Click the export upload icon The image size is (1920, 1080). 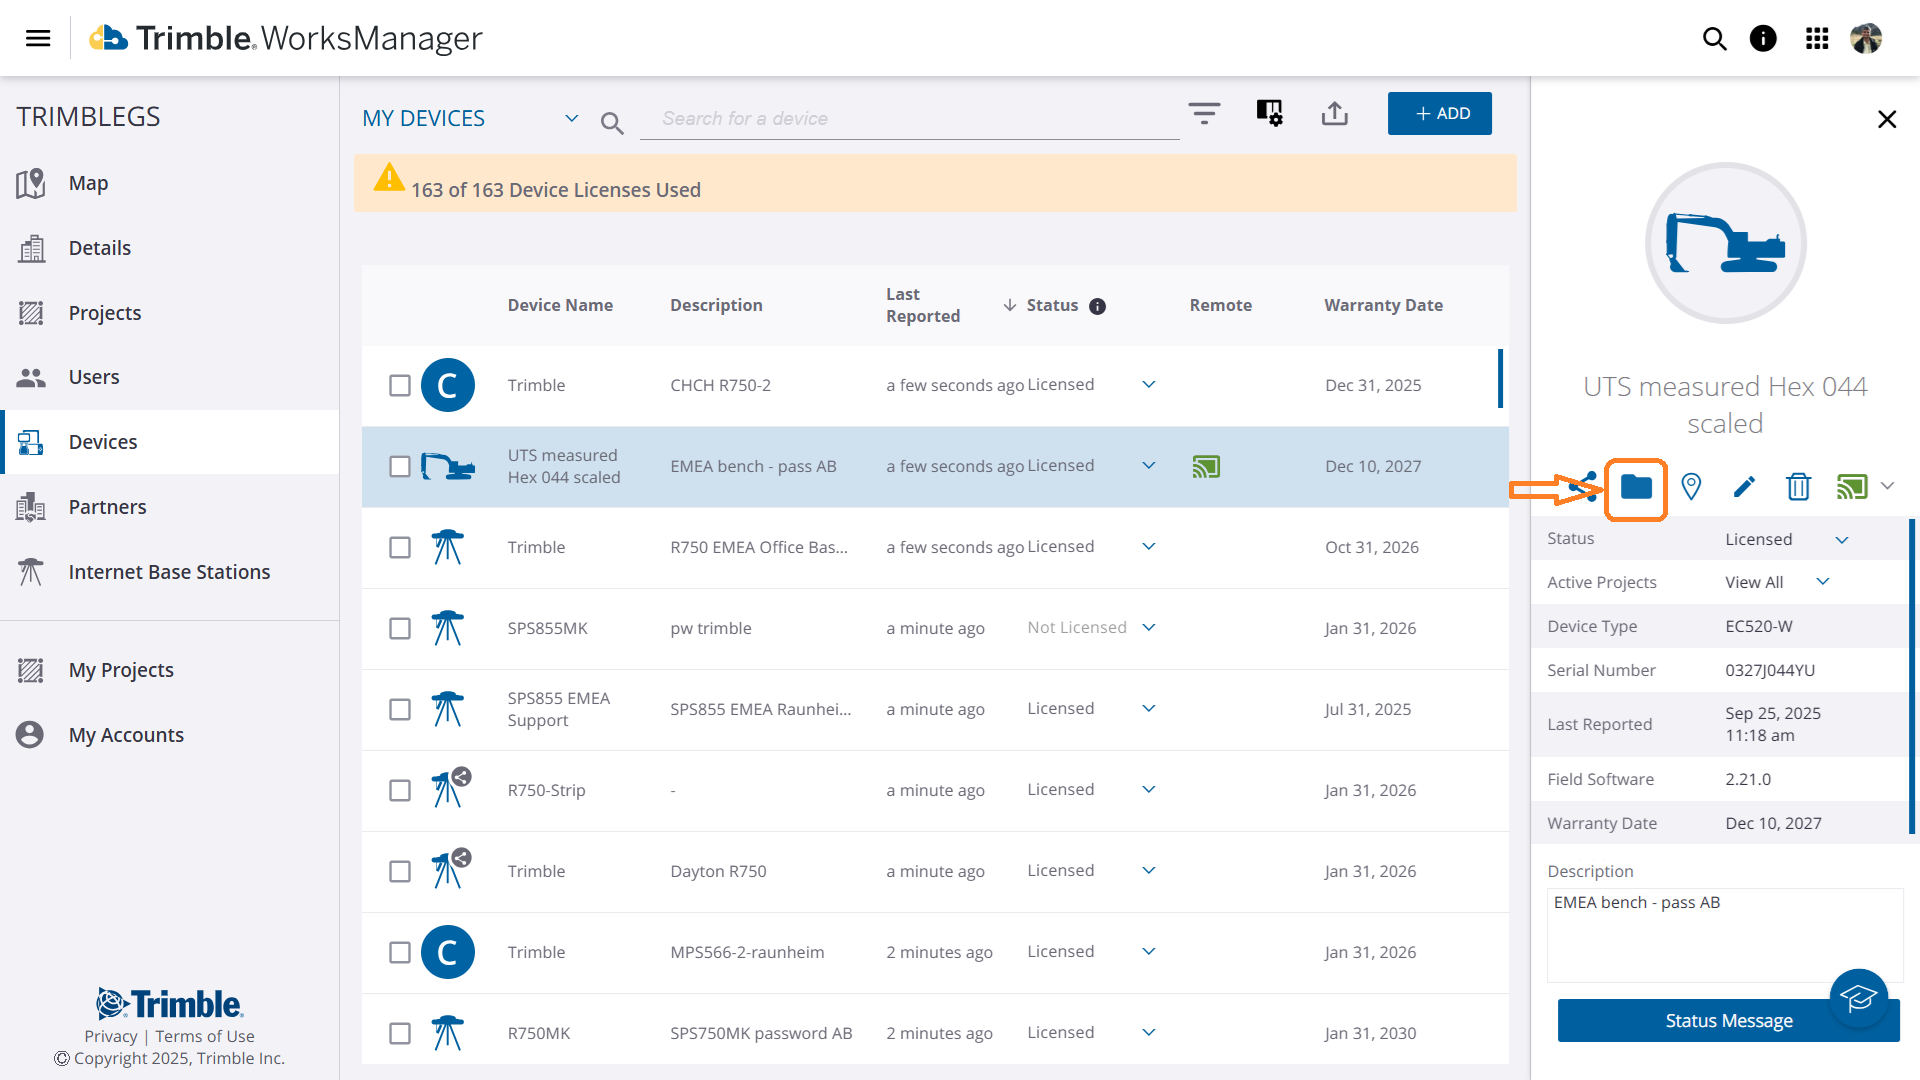coord(1334,113)
